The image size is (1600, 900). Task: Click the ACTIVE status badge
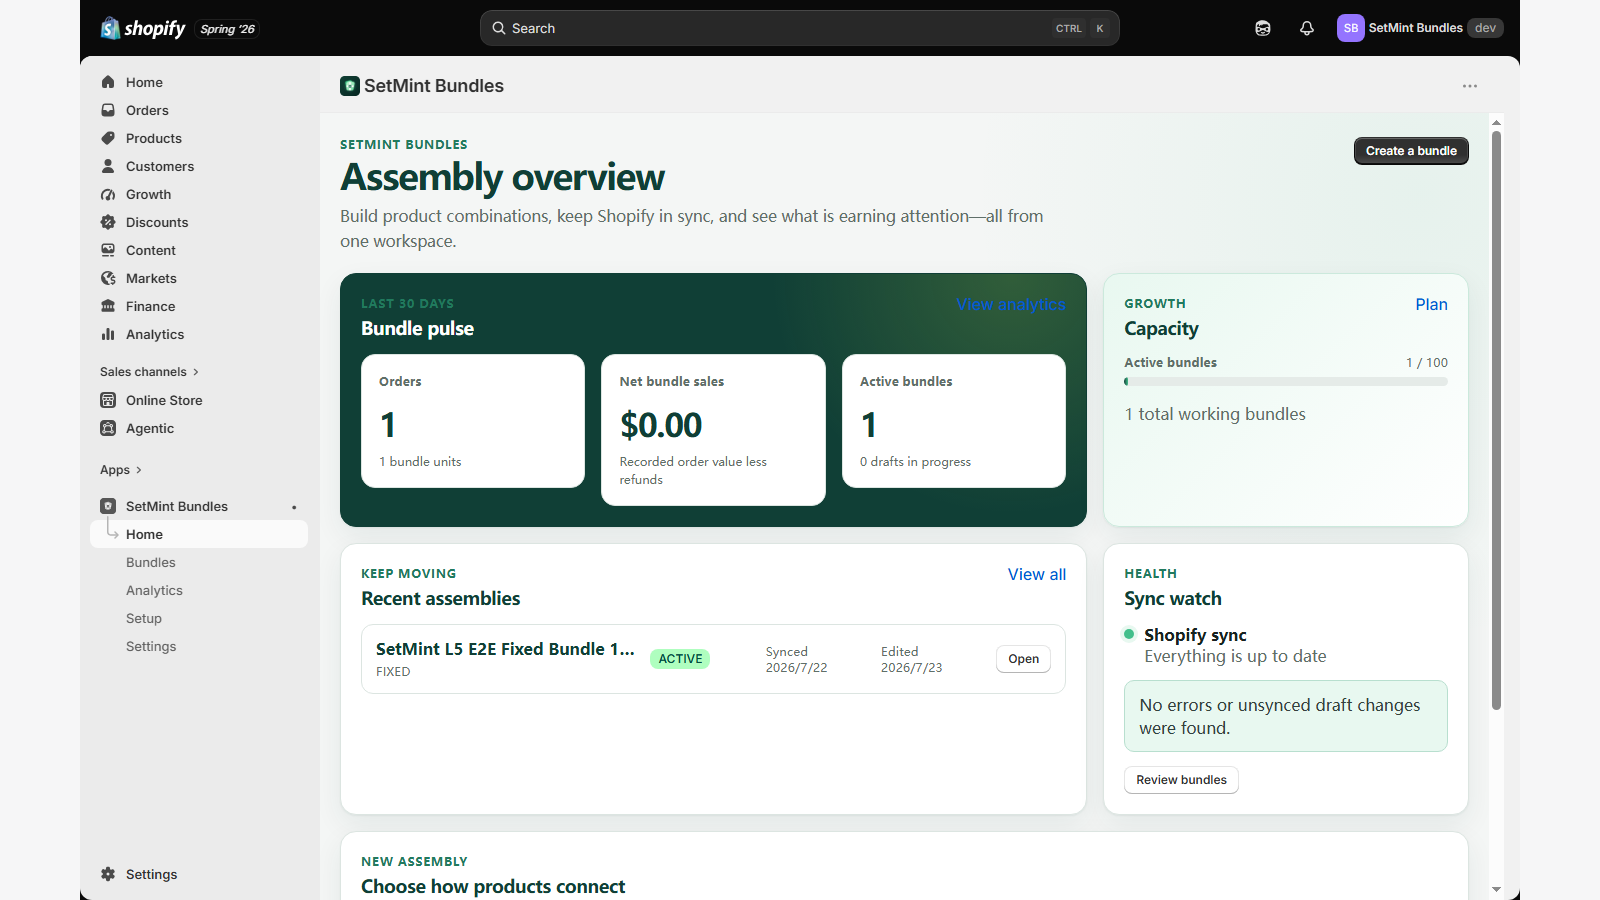pyautogui.click(x=680, y=659)
